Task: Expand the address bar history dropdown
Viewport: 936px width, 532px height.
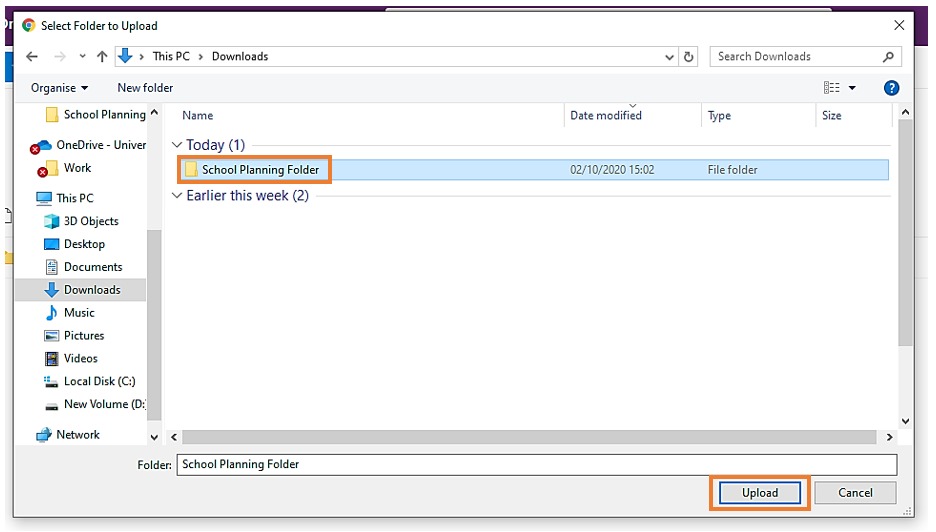Action: click(669, 57)
